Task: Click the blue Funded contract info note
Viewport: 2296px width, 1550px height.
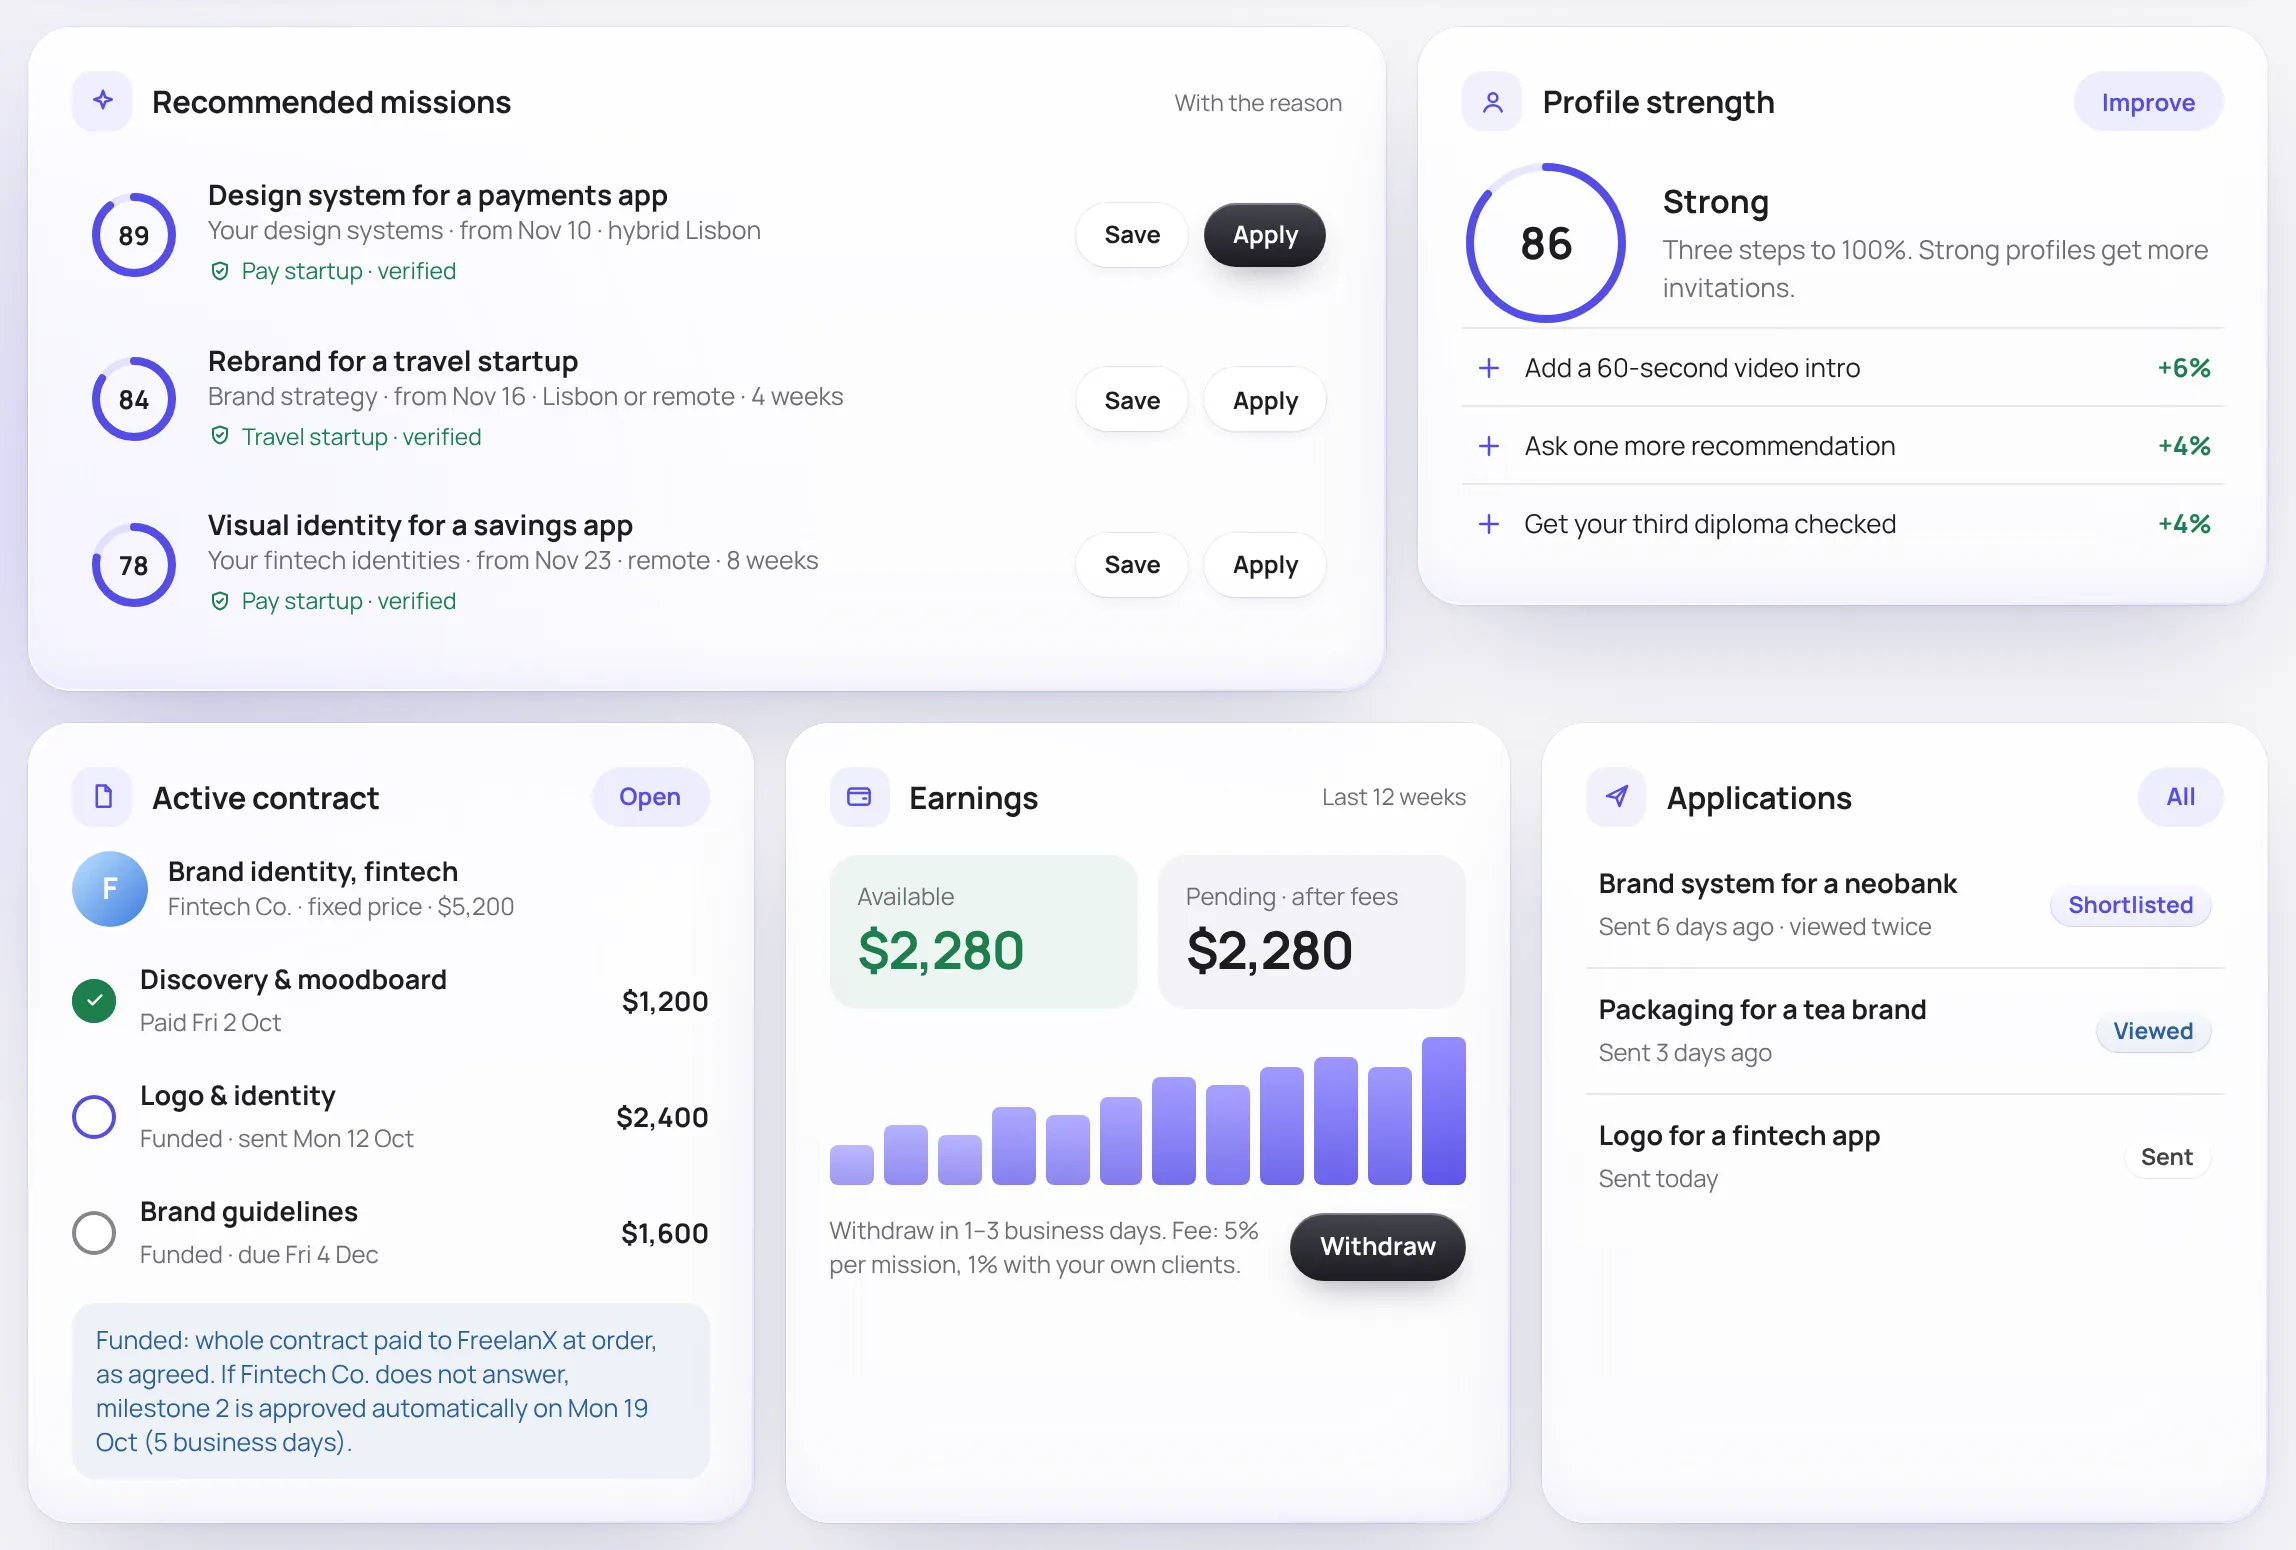Action: click(x=391, y=1390)
